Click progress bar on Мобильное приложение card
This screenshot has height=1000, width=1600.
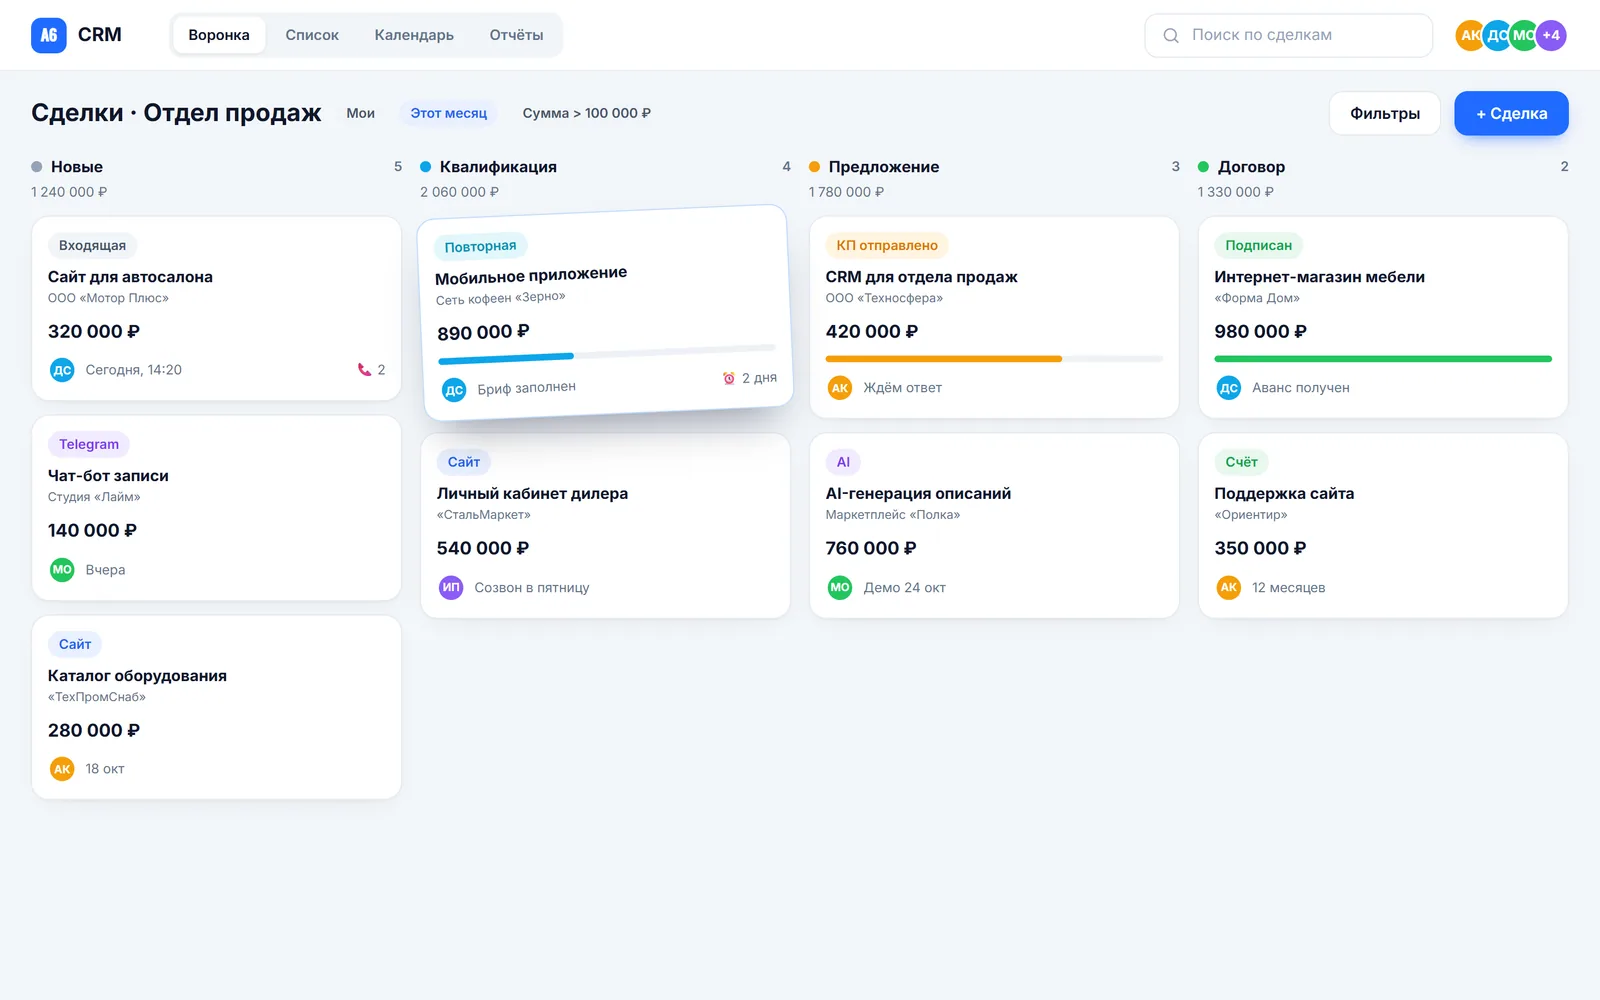click(x=607, y=353)
